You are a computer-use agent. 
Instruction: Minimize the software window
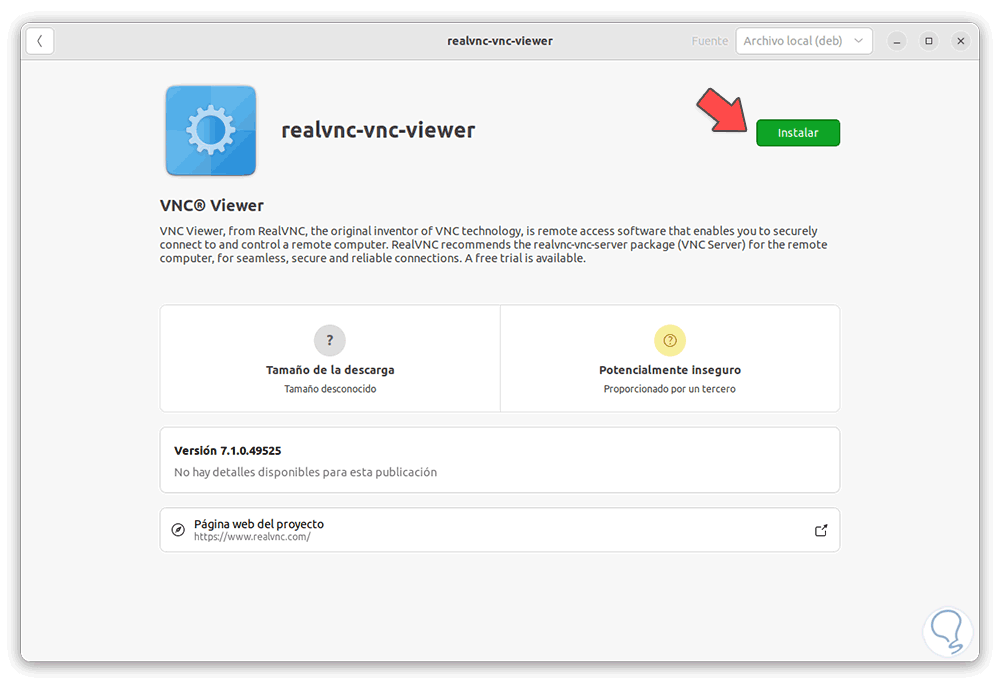897,41
